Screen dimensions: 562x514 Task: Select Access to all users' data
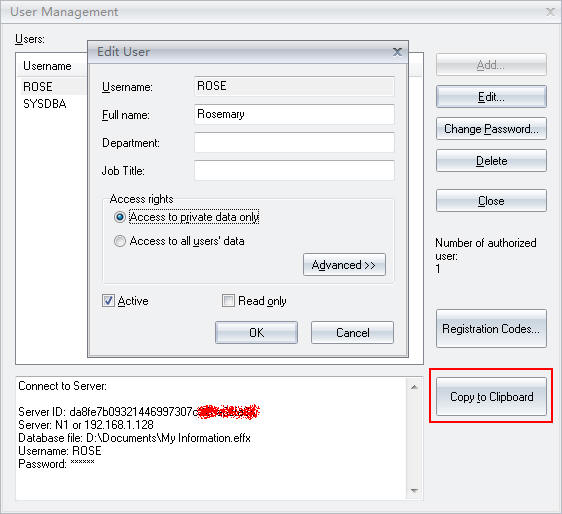coord(119,241)
